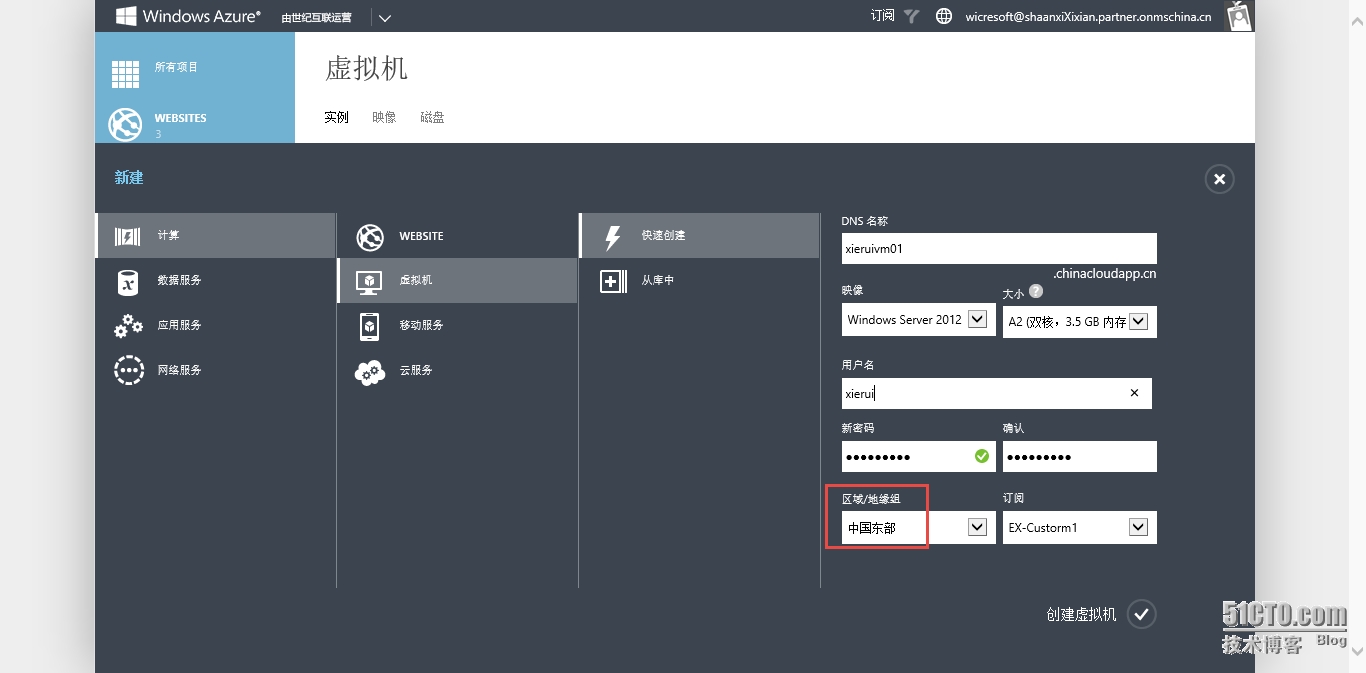Open the 区域/地缘组 中国东部 dropdown
1366x673 pixels.
[919, 528]
